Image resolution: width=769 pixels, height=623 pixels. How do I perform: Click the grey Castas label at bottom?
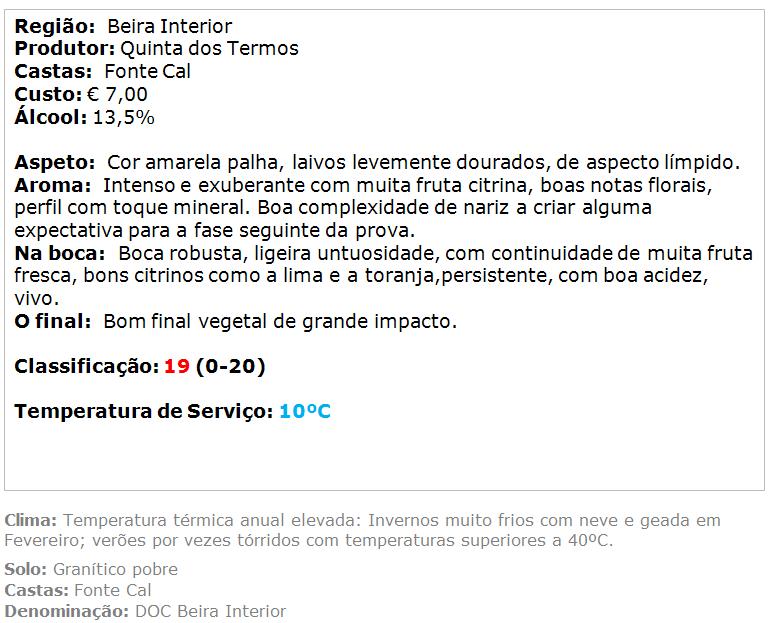(37, 590)
